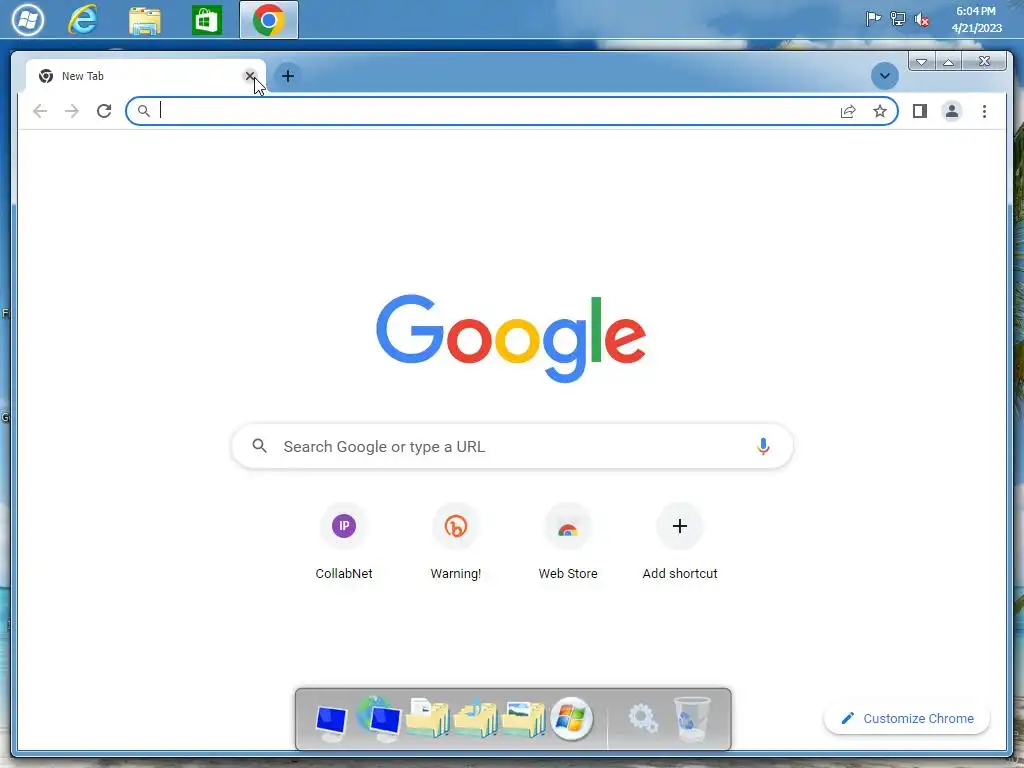1024x768 pixels.
Task: Click the magnifier icon in the address bar
Action: coord(144,111)
